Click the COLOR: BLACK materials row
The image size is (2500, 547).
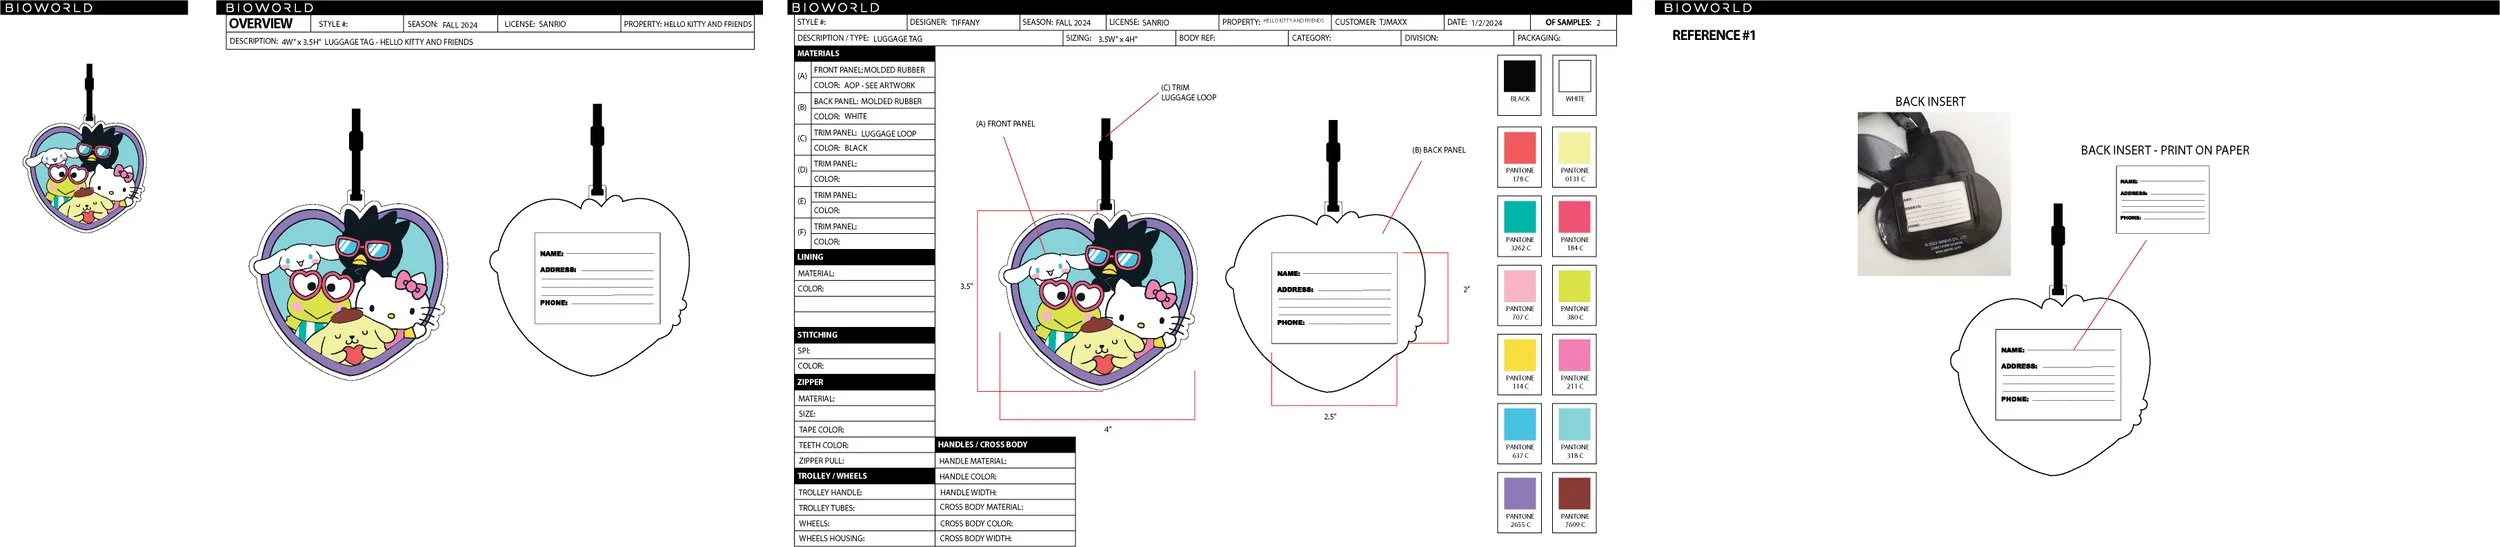(x=873, y=148)
